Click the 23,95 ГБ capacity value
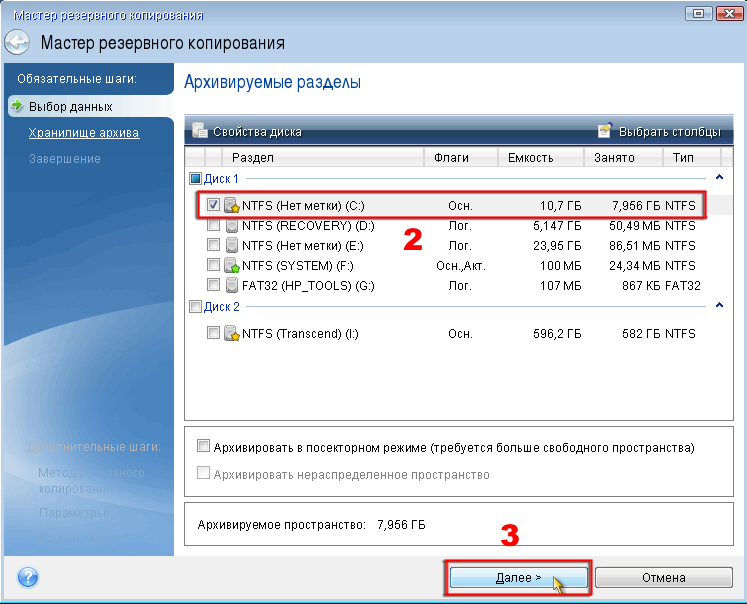The image size is (747, 604). tap(557, 245)
